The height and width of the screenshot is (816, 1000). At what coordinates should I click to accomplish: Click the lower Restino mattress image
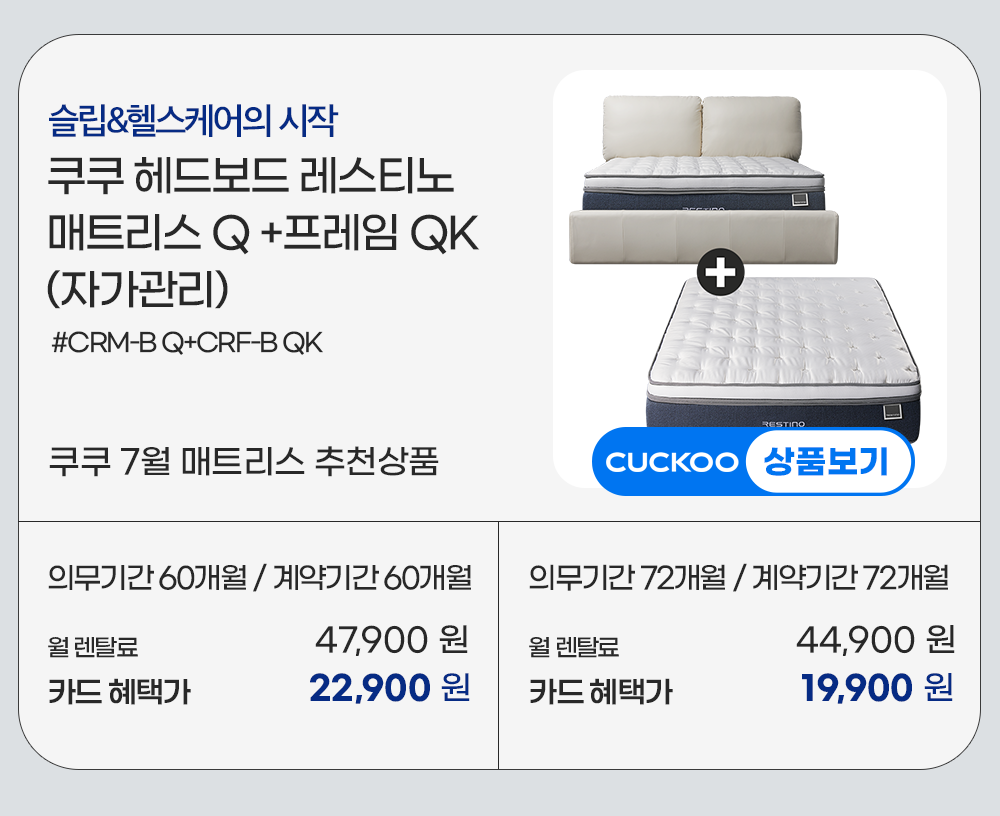pos(785,350)
